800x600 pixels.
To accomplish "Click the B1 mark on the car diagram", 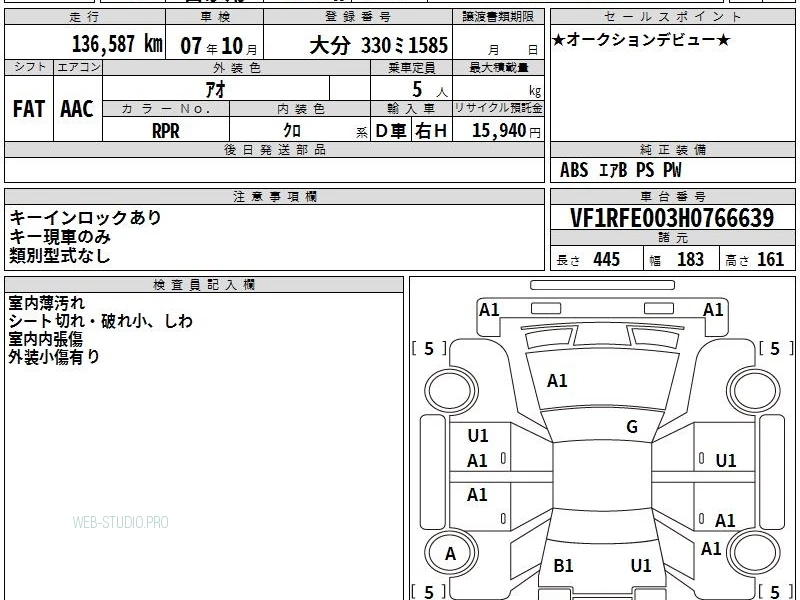I will coord(563,565).
